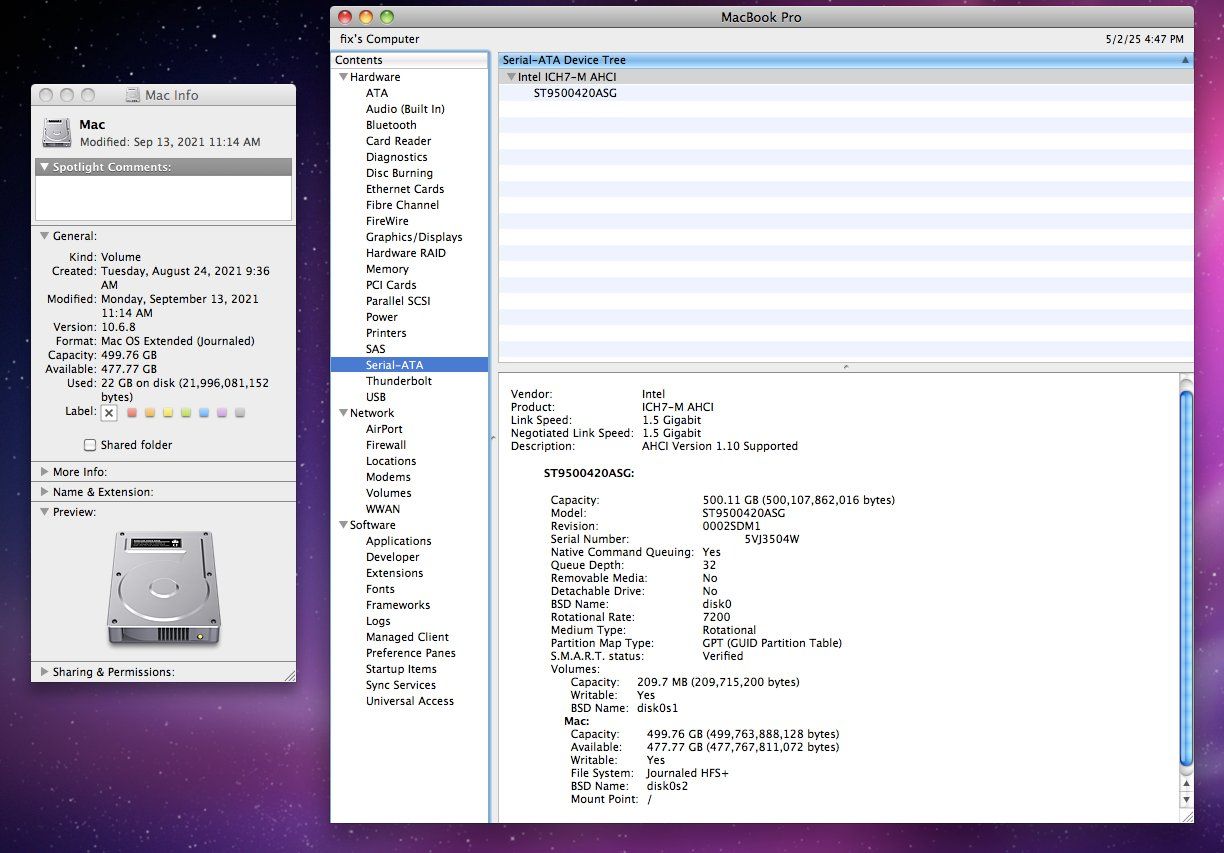Click the Mac Info window resize grip
1224x853 pixels.
coord(289,675)
